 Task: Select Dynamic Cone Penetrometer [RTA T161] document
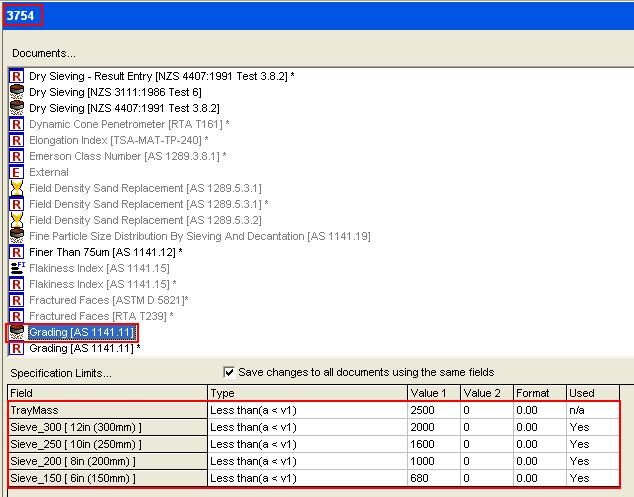tap(126, 124)
